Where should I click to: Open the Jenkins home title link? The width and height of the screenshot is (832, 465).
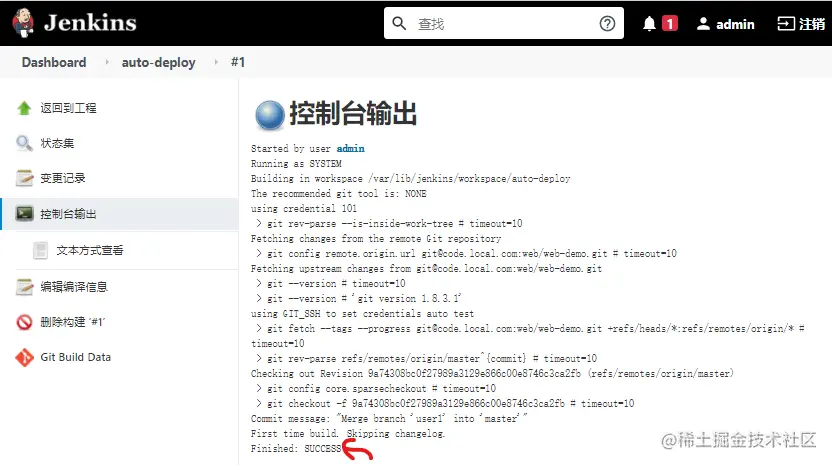tap(90, 23)
